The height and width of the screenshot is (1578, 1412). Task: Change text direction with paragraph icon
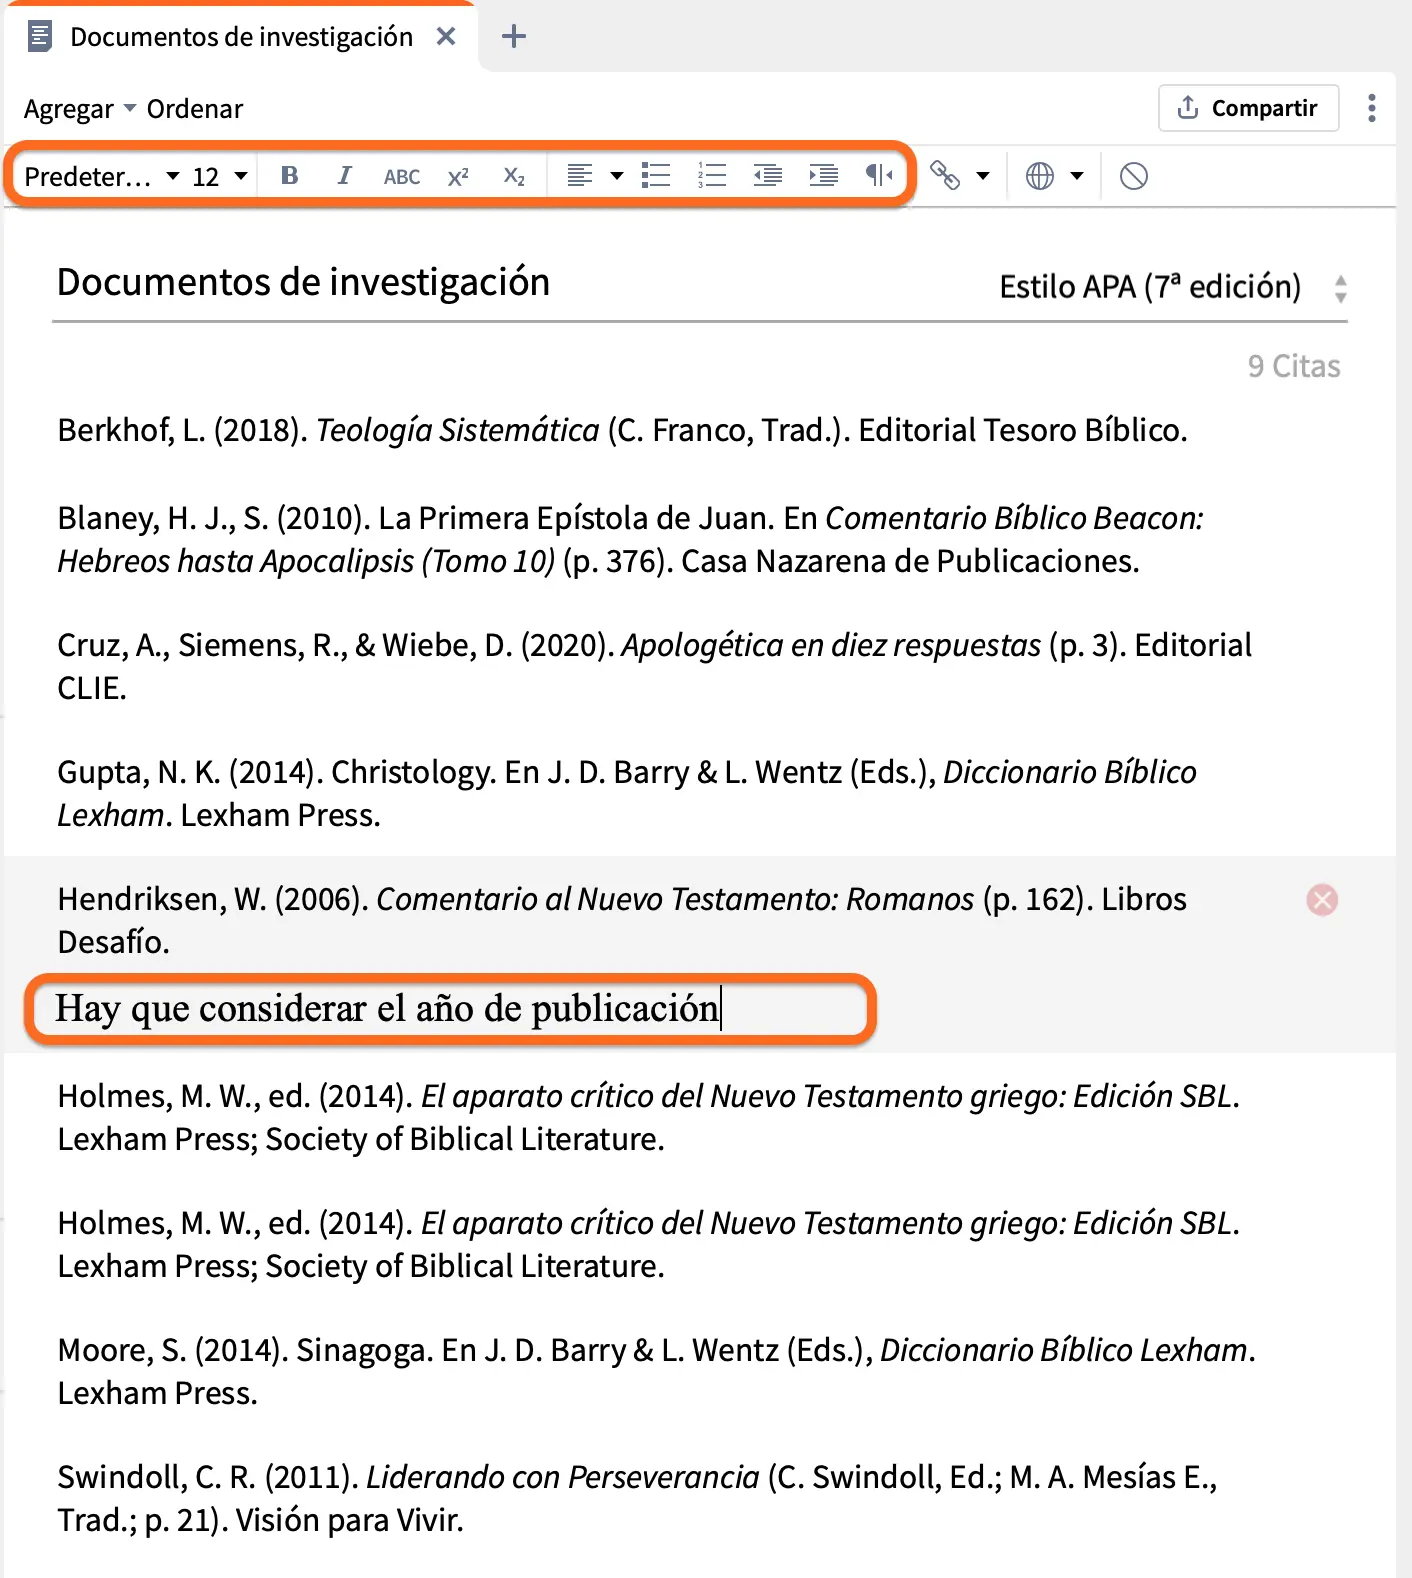(878, 176)
